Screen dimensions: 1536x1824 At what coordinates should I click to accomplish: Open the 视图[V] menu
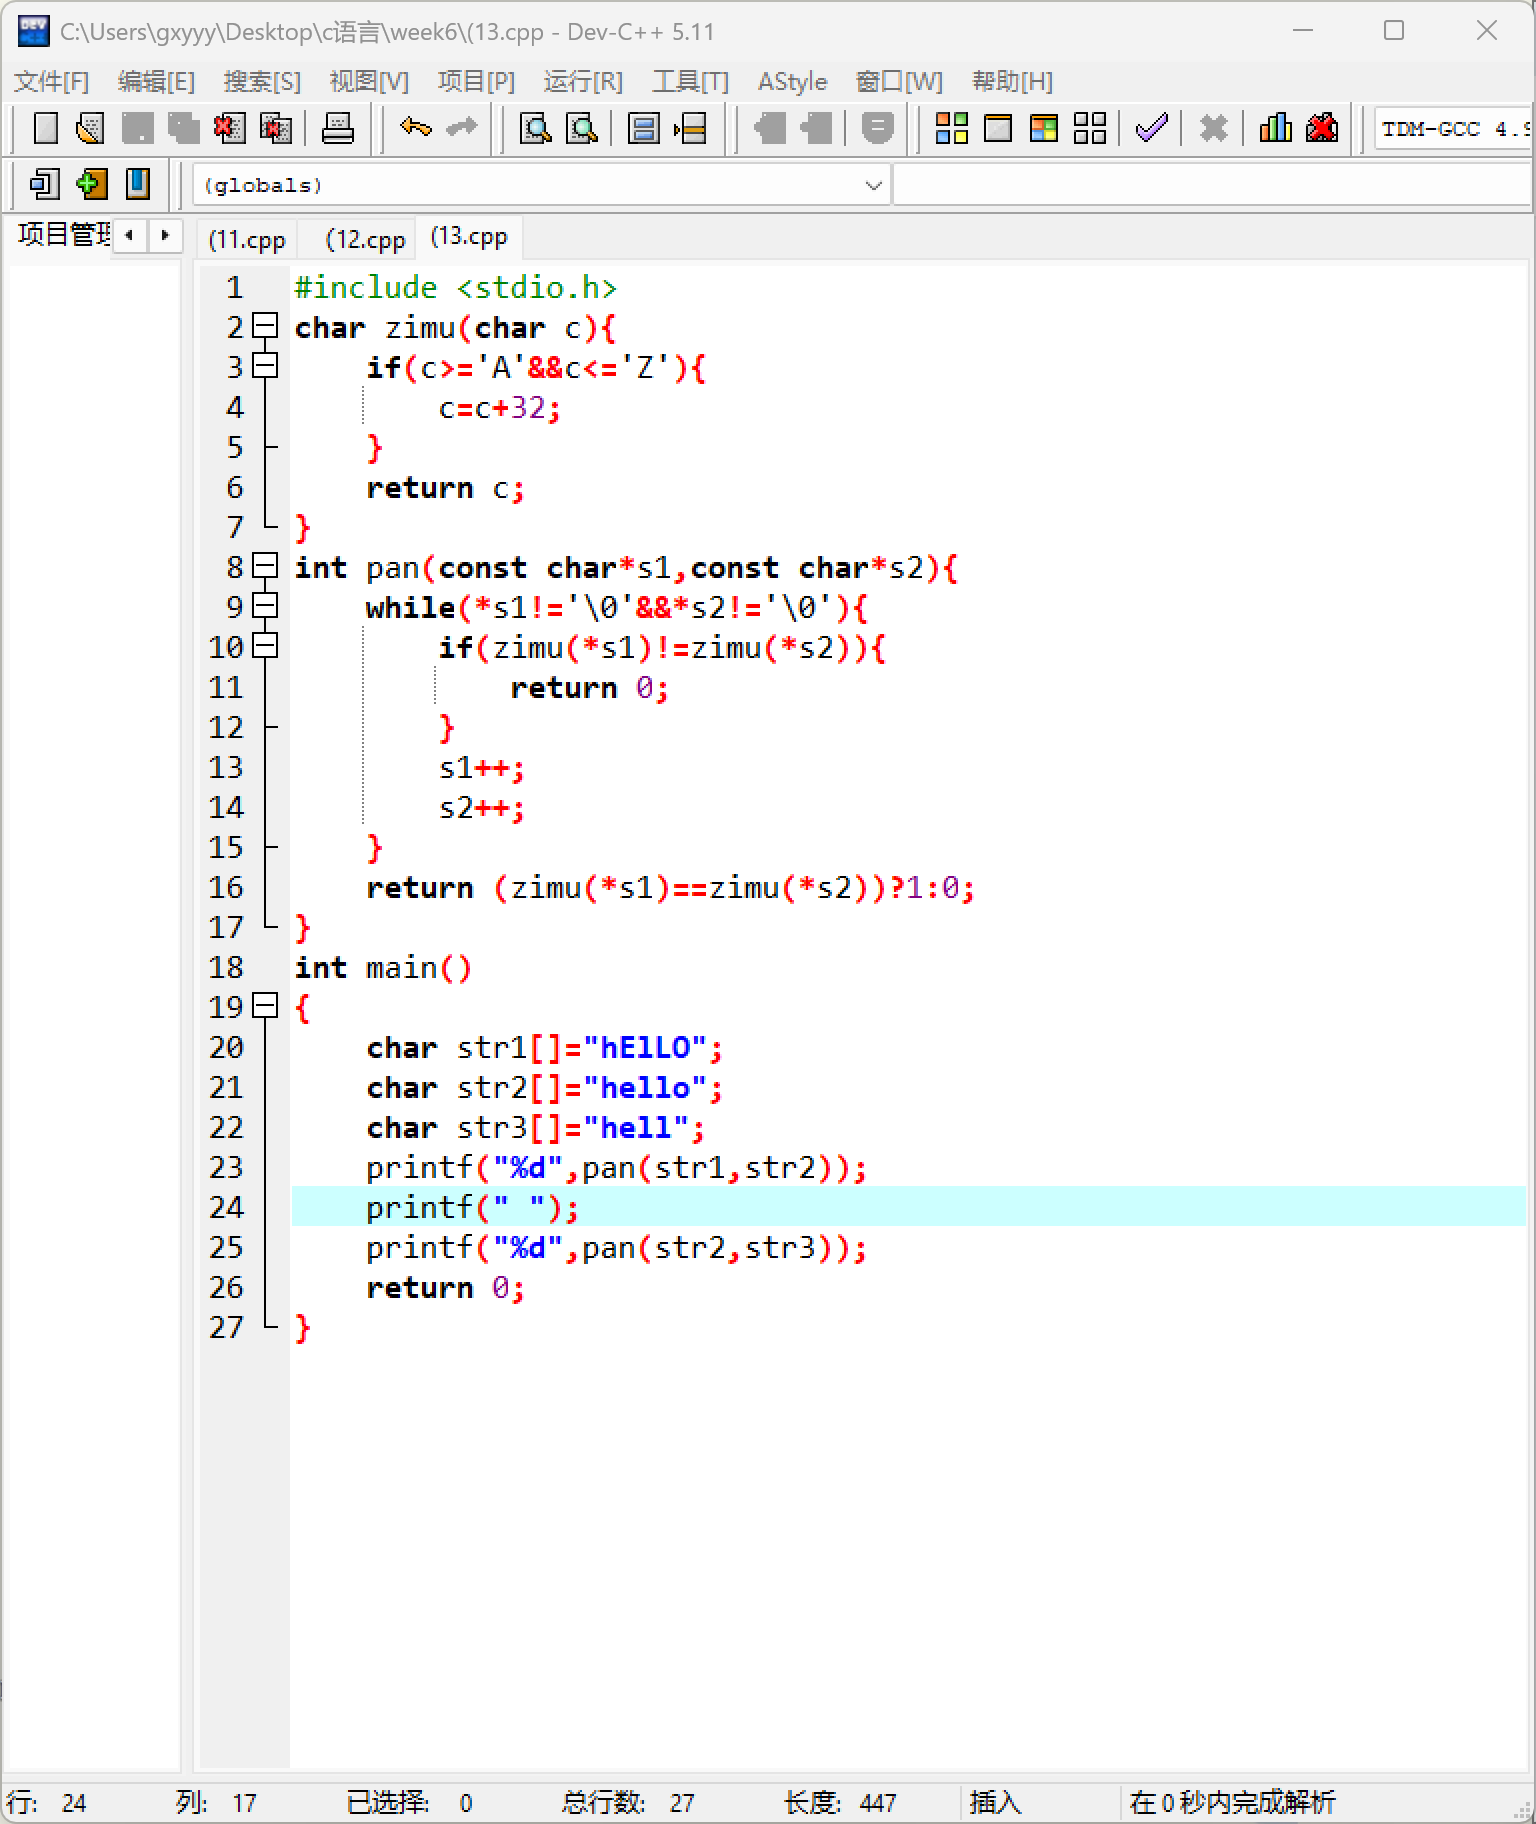coord(369,81)
